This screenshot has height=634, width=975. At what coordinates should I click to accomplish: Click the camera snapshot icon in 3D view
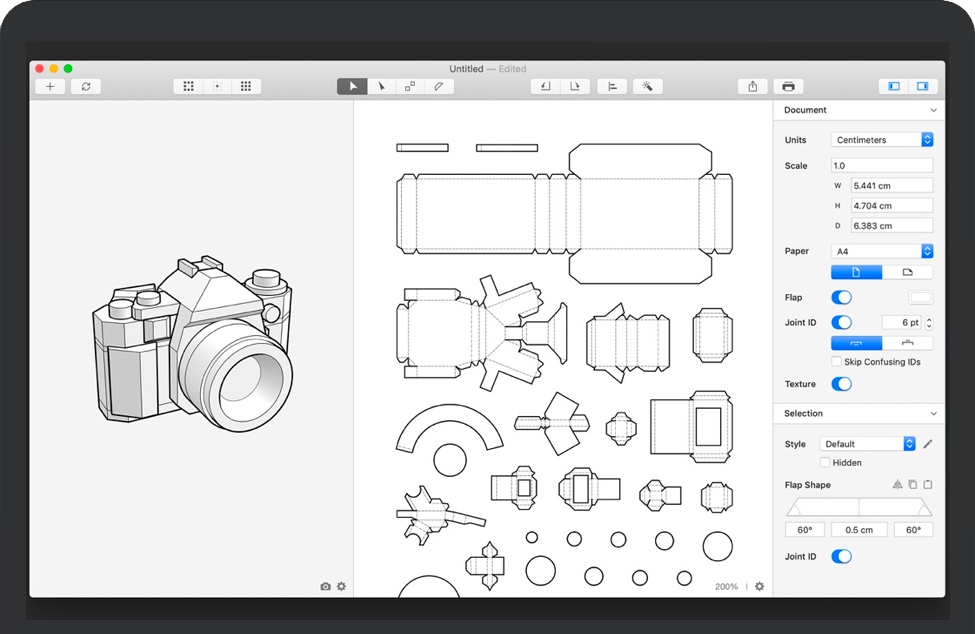click(x=325, y=587)
